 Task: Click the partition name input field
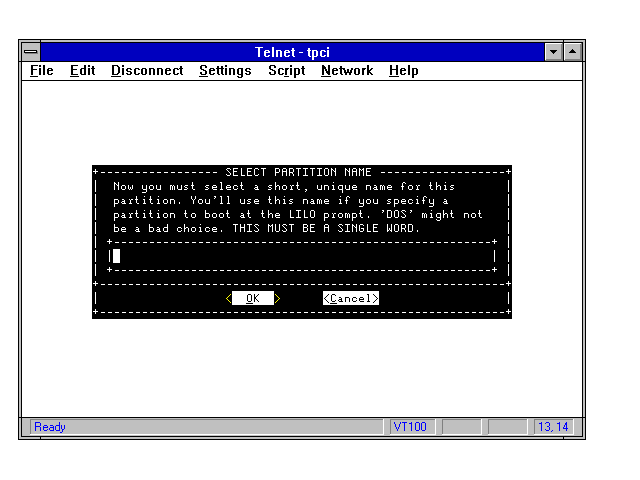pos(302,256)
